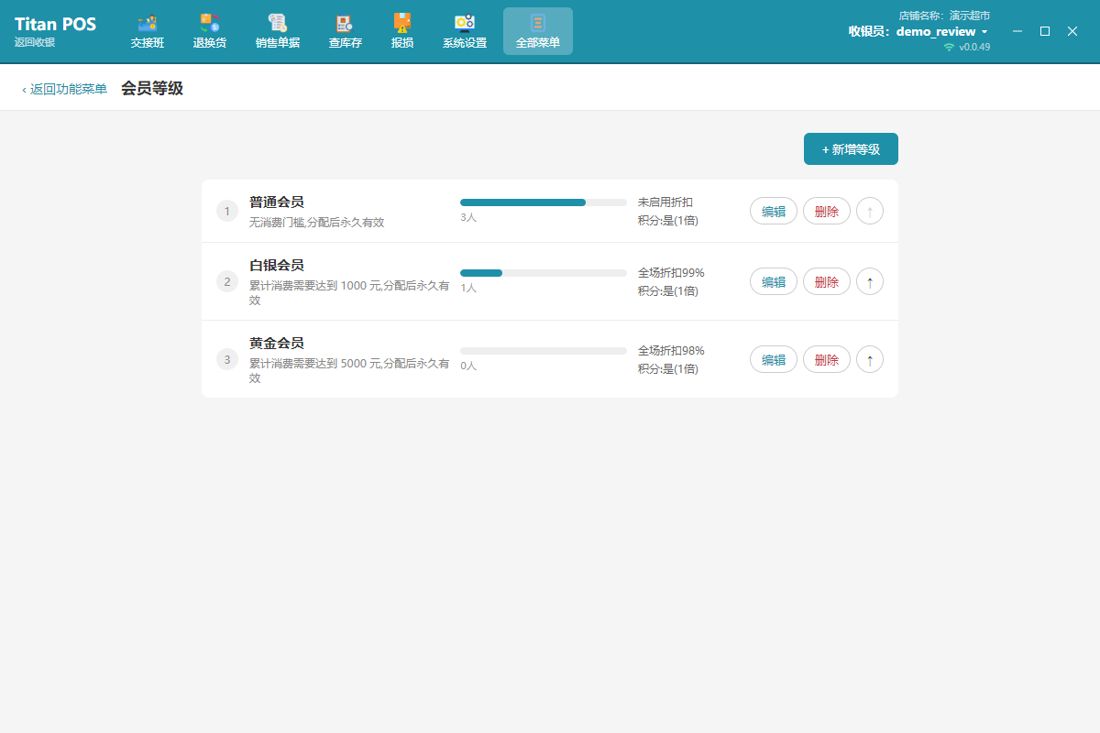Click the 新增等级 add level button
This screenshot has height=733, width=1100.
(851, 149)
